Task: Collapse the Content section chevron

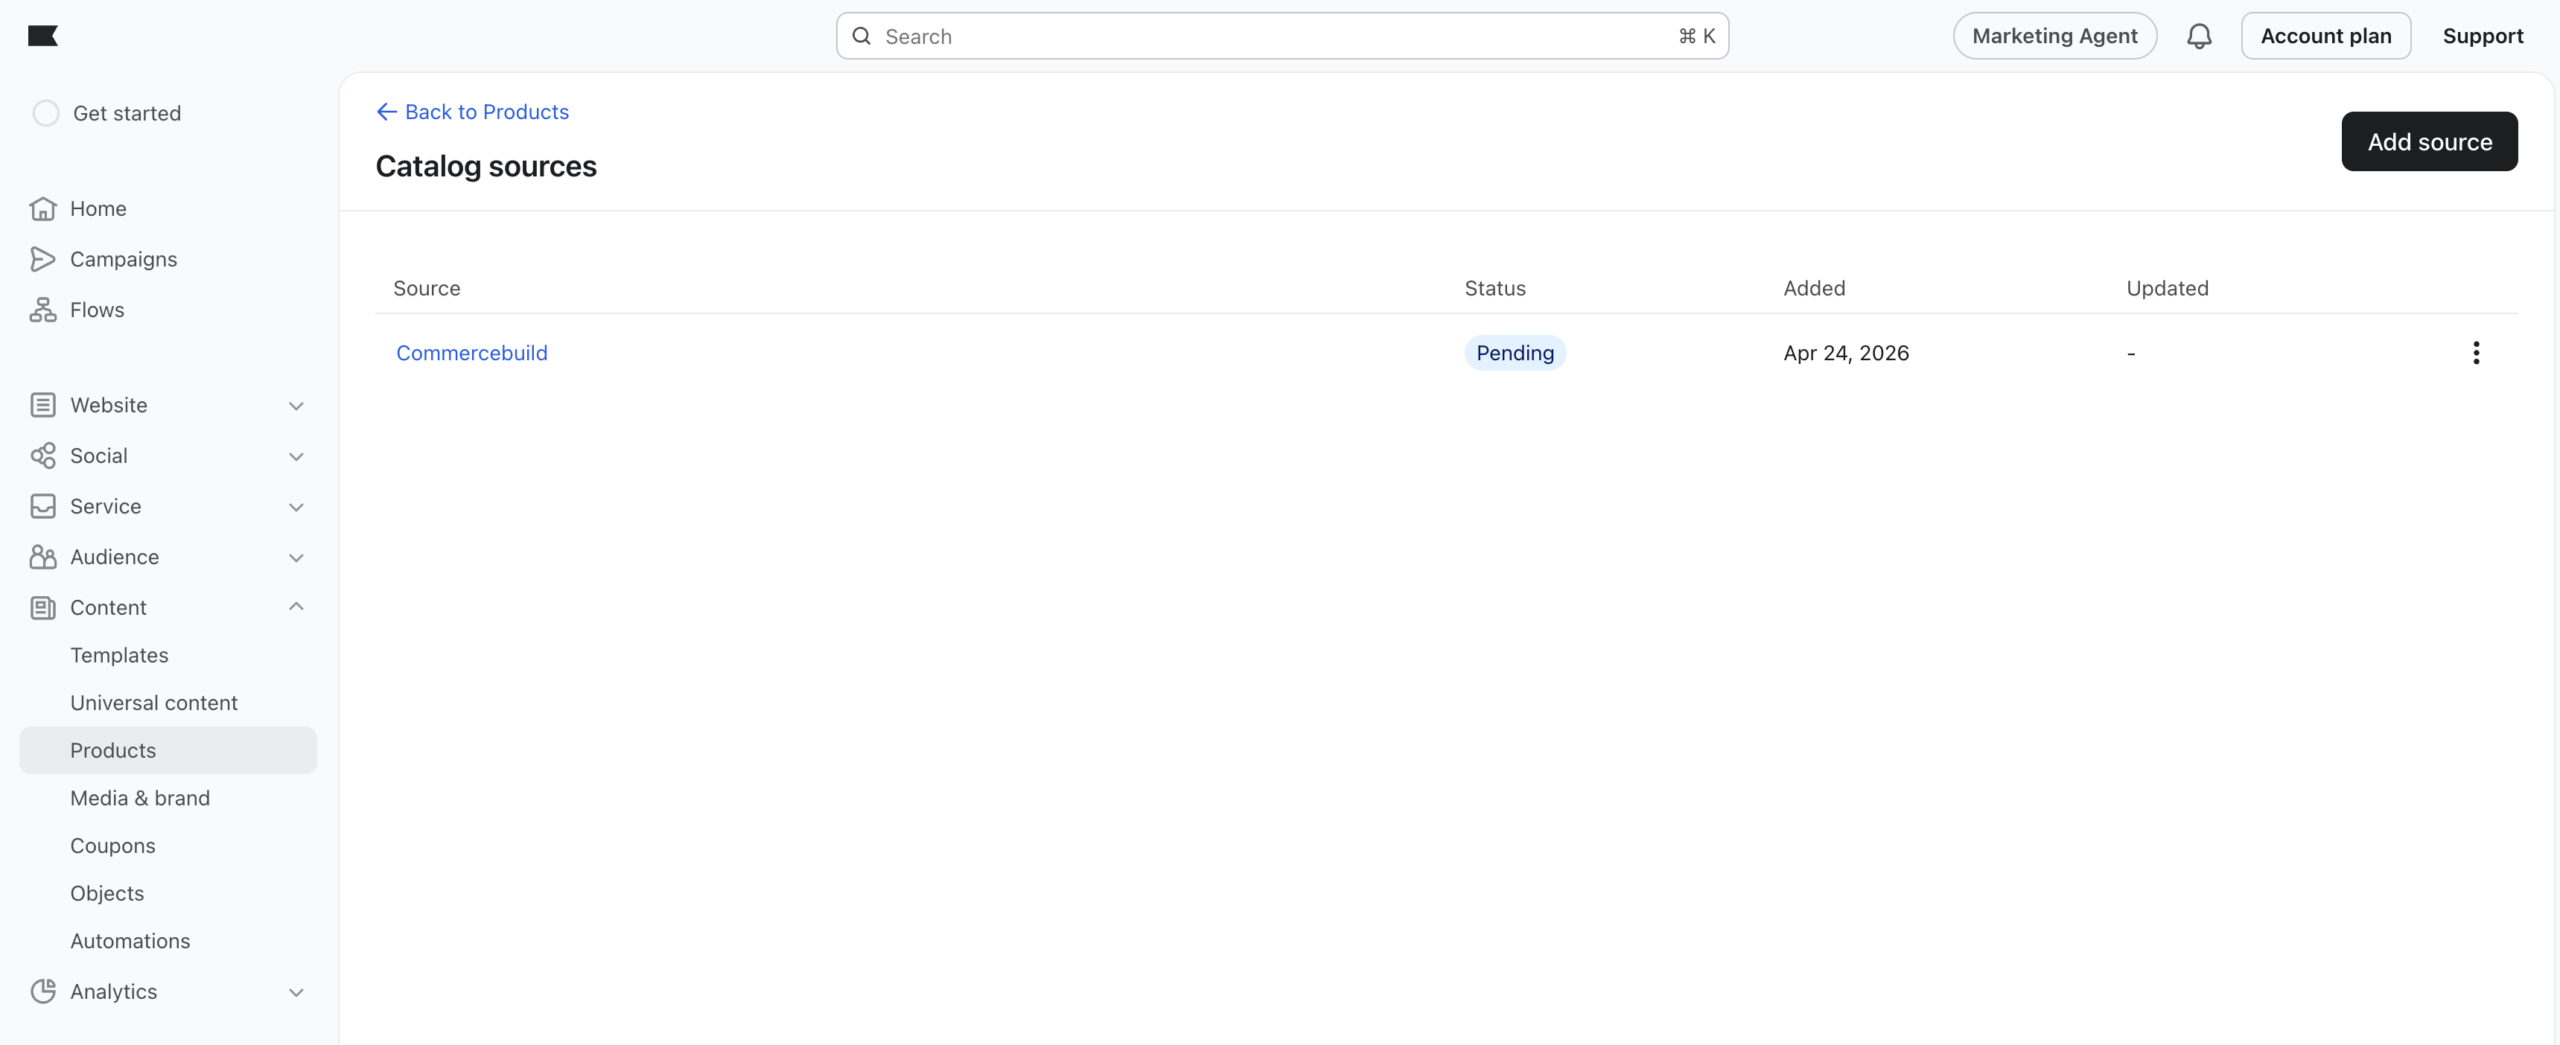Action: (296, 607)
